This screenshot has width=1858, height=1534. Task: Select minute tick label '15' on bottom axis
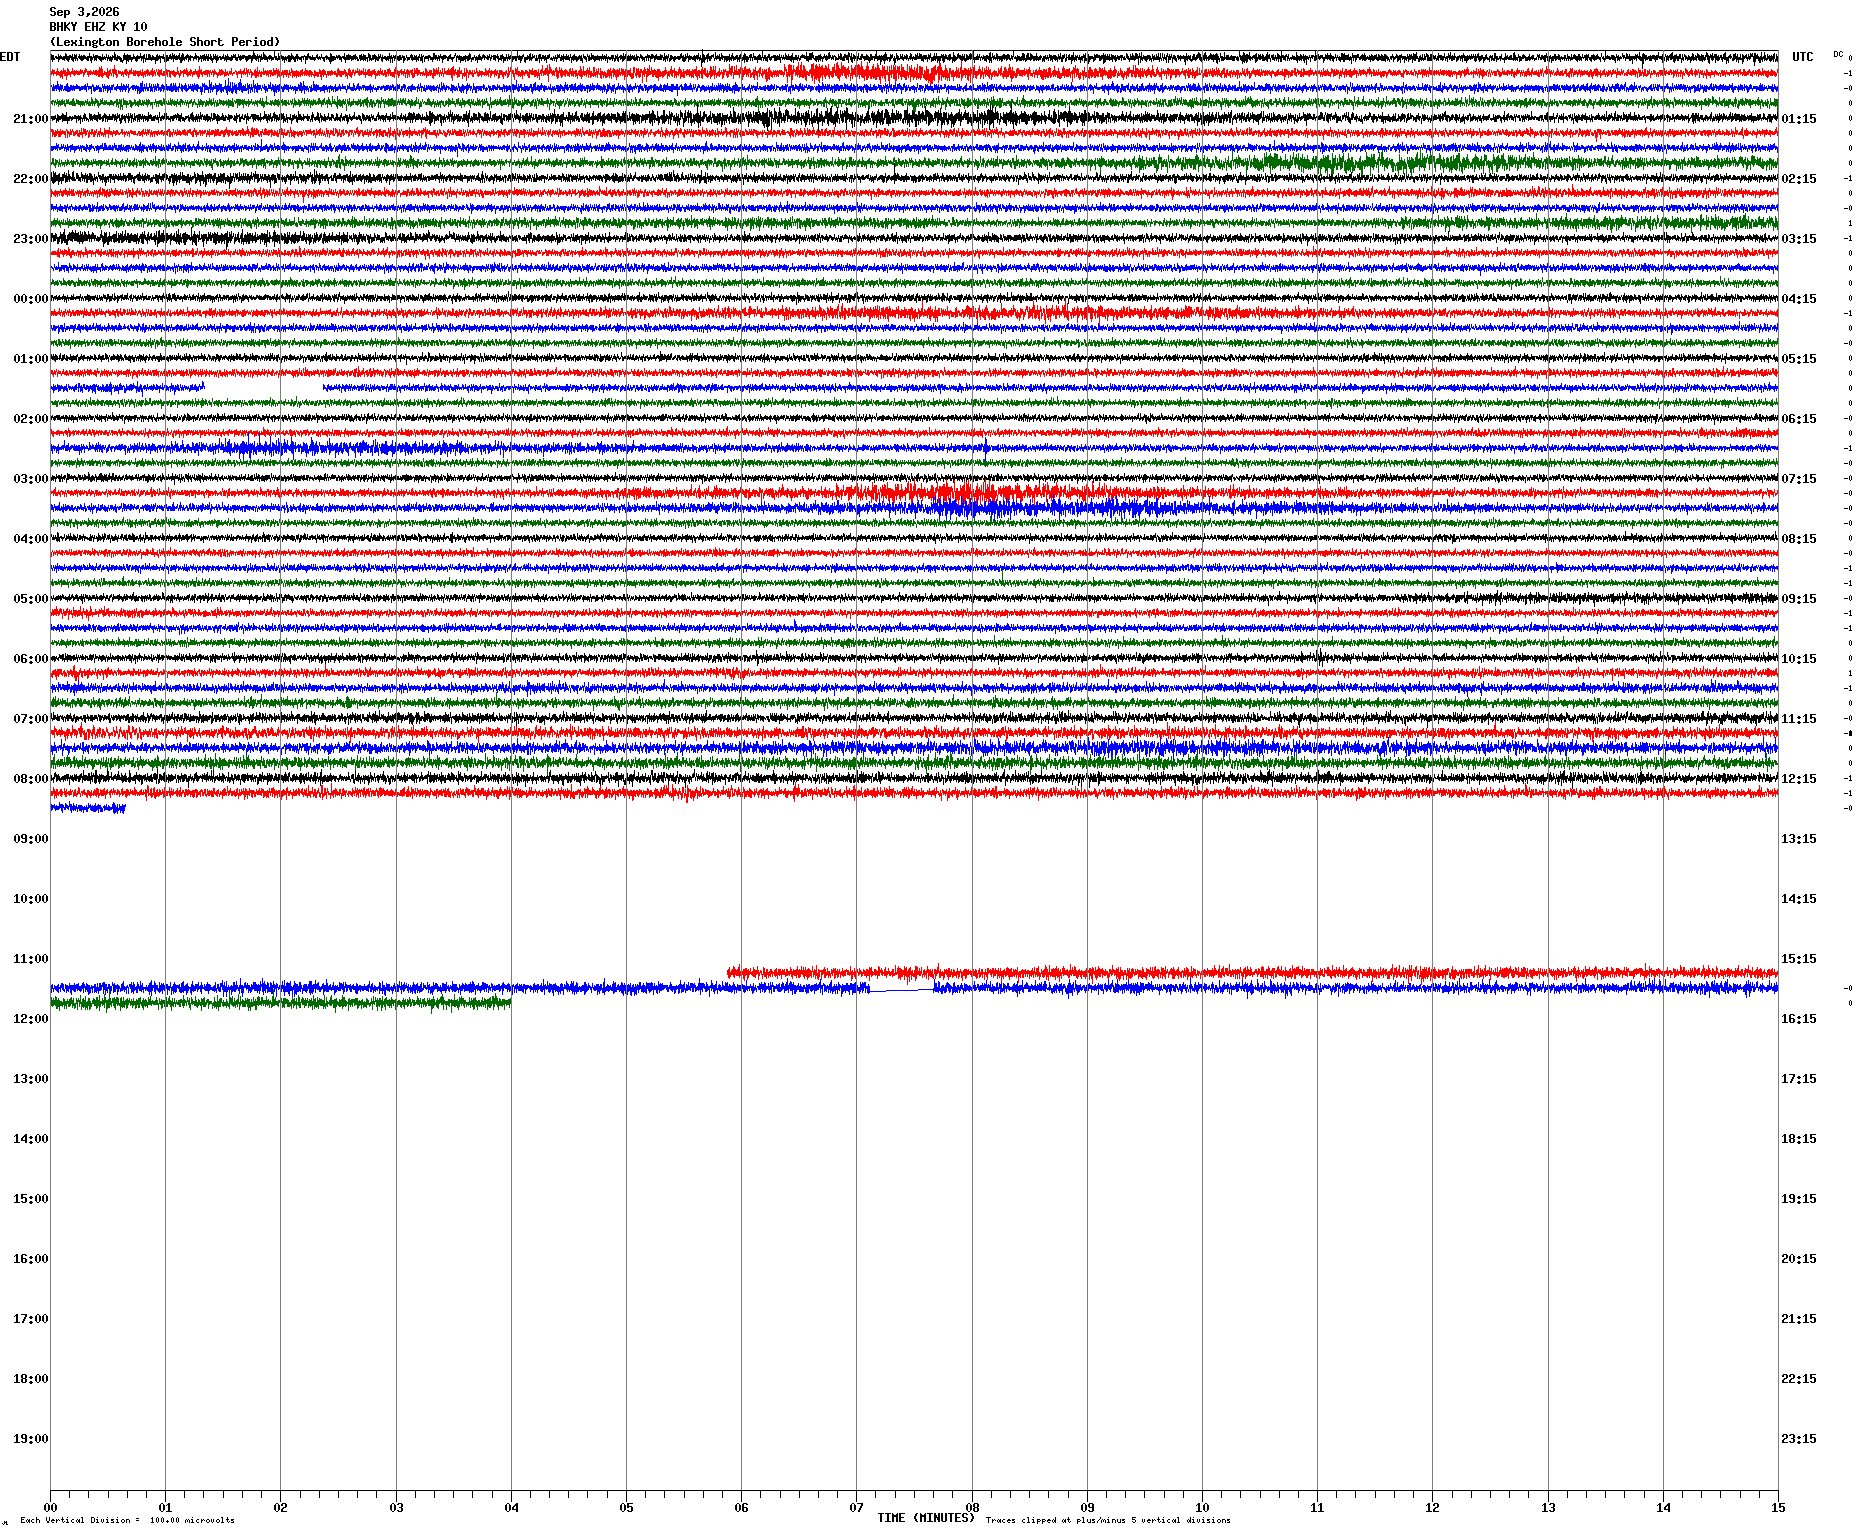pos(1778,1508)
